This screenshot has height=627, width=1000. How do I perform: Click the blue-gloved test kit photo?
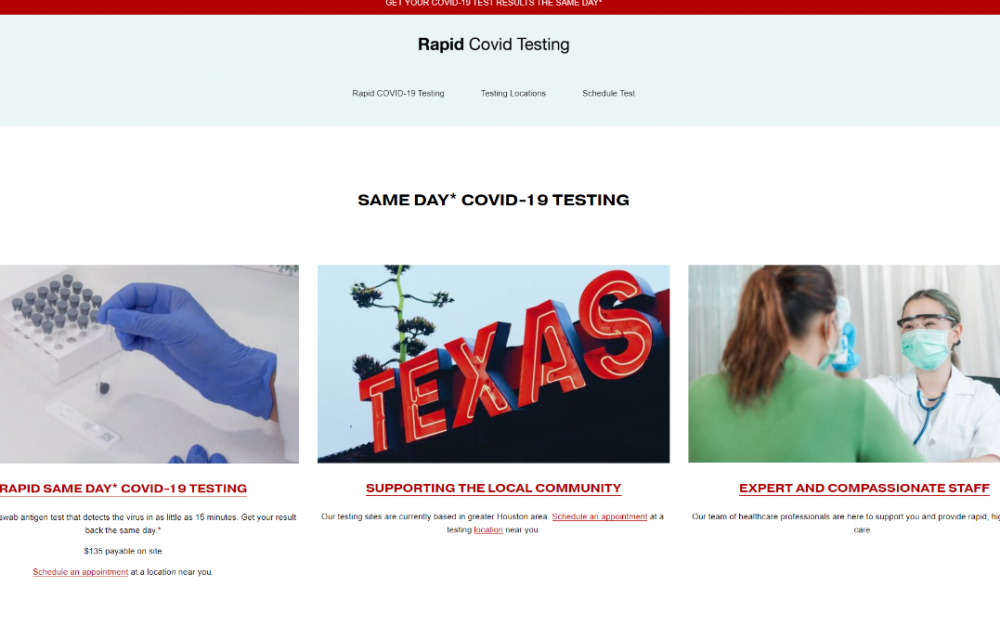click(149, 364)
